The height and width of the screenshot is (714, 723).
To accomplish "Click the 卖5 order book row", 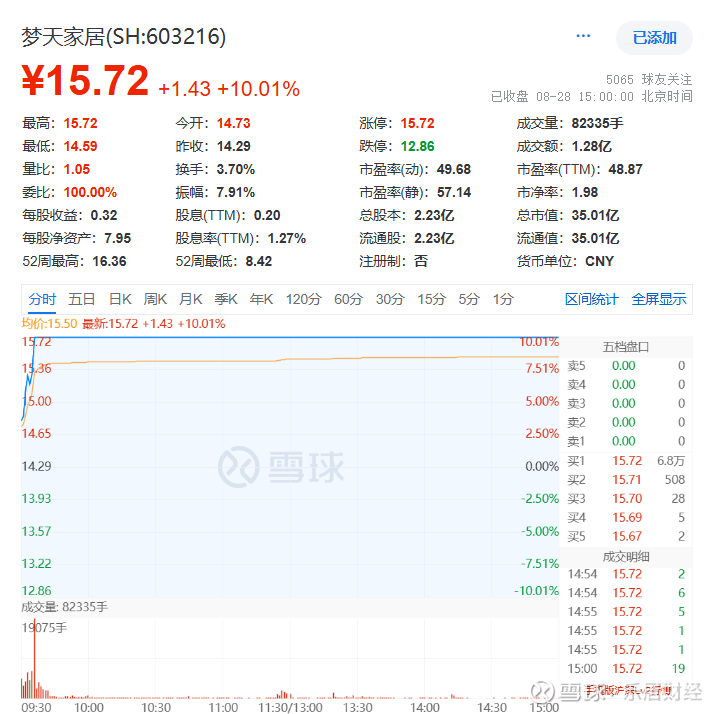I will 626,366.
